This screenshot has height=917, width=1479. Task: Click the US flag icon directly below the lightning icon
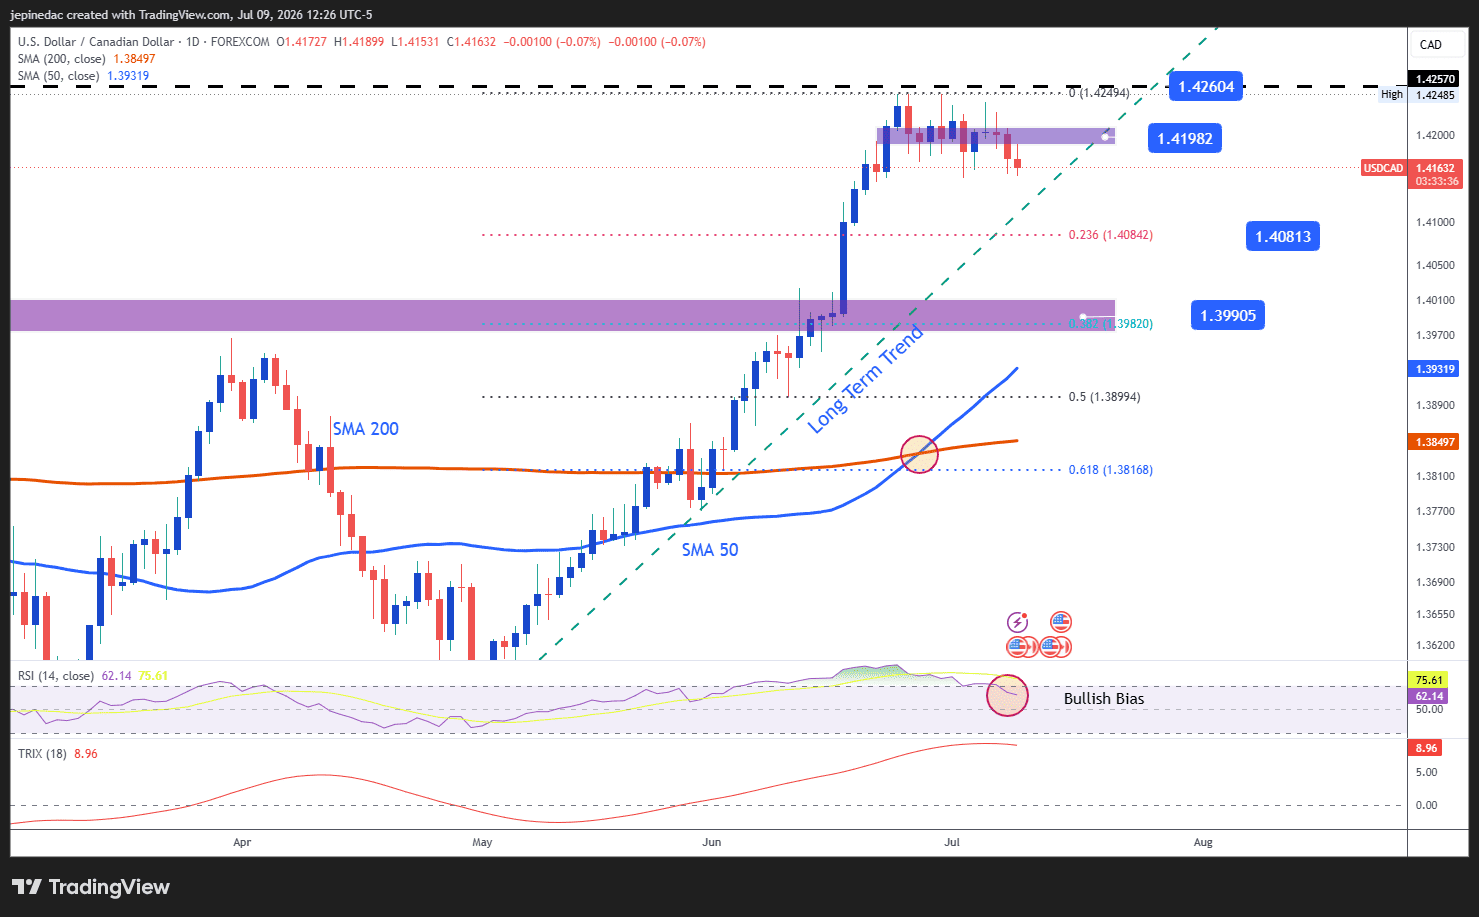point(1017,647)
